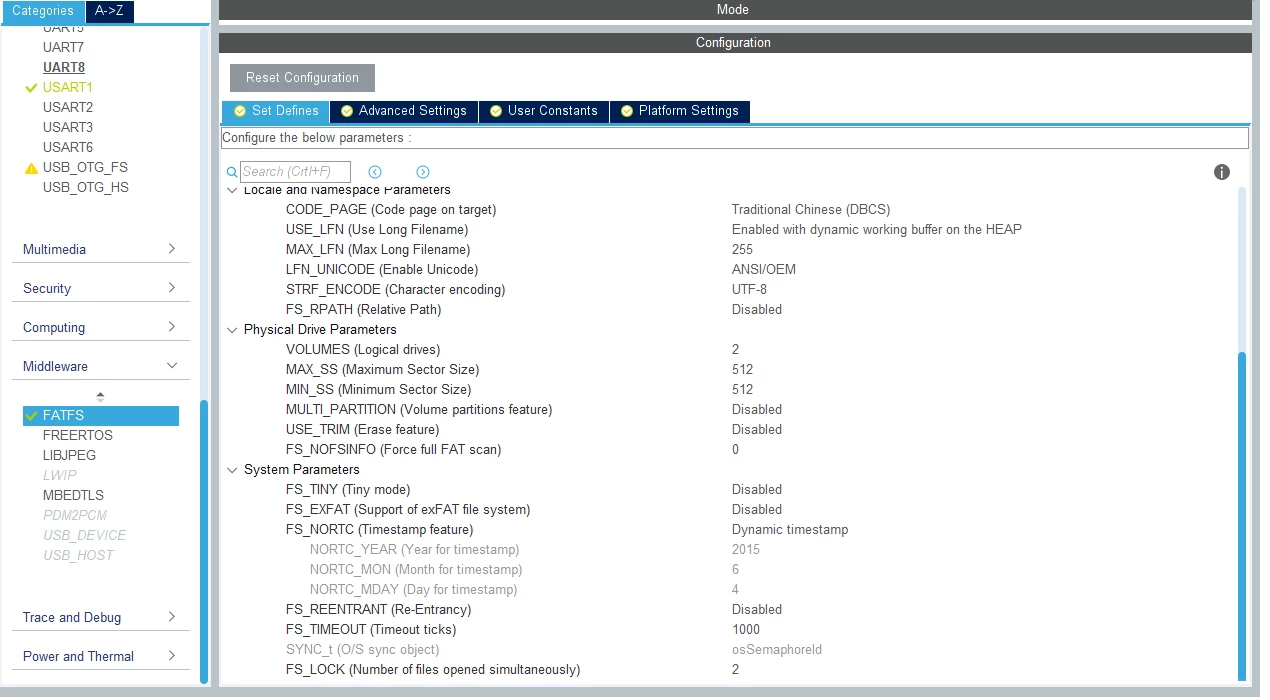Expand the Trace and Debug category

coord(172,616)
